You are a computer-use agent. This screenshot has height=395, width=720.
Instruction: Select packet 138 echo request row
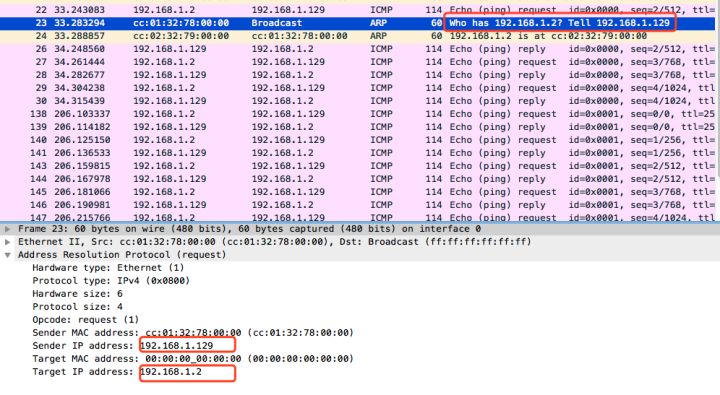click(x=358, y=114)
